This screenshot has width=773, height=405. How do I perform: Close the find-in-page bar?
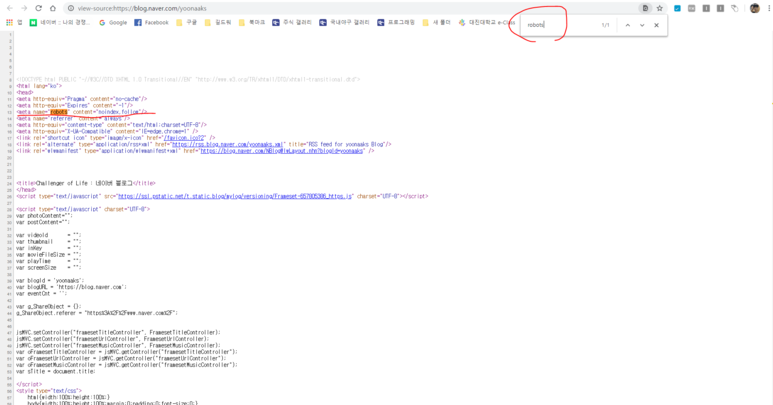pos(656,25)
